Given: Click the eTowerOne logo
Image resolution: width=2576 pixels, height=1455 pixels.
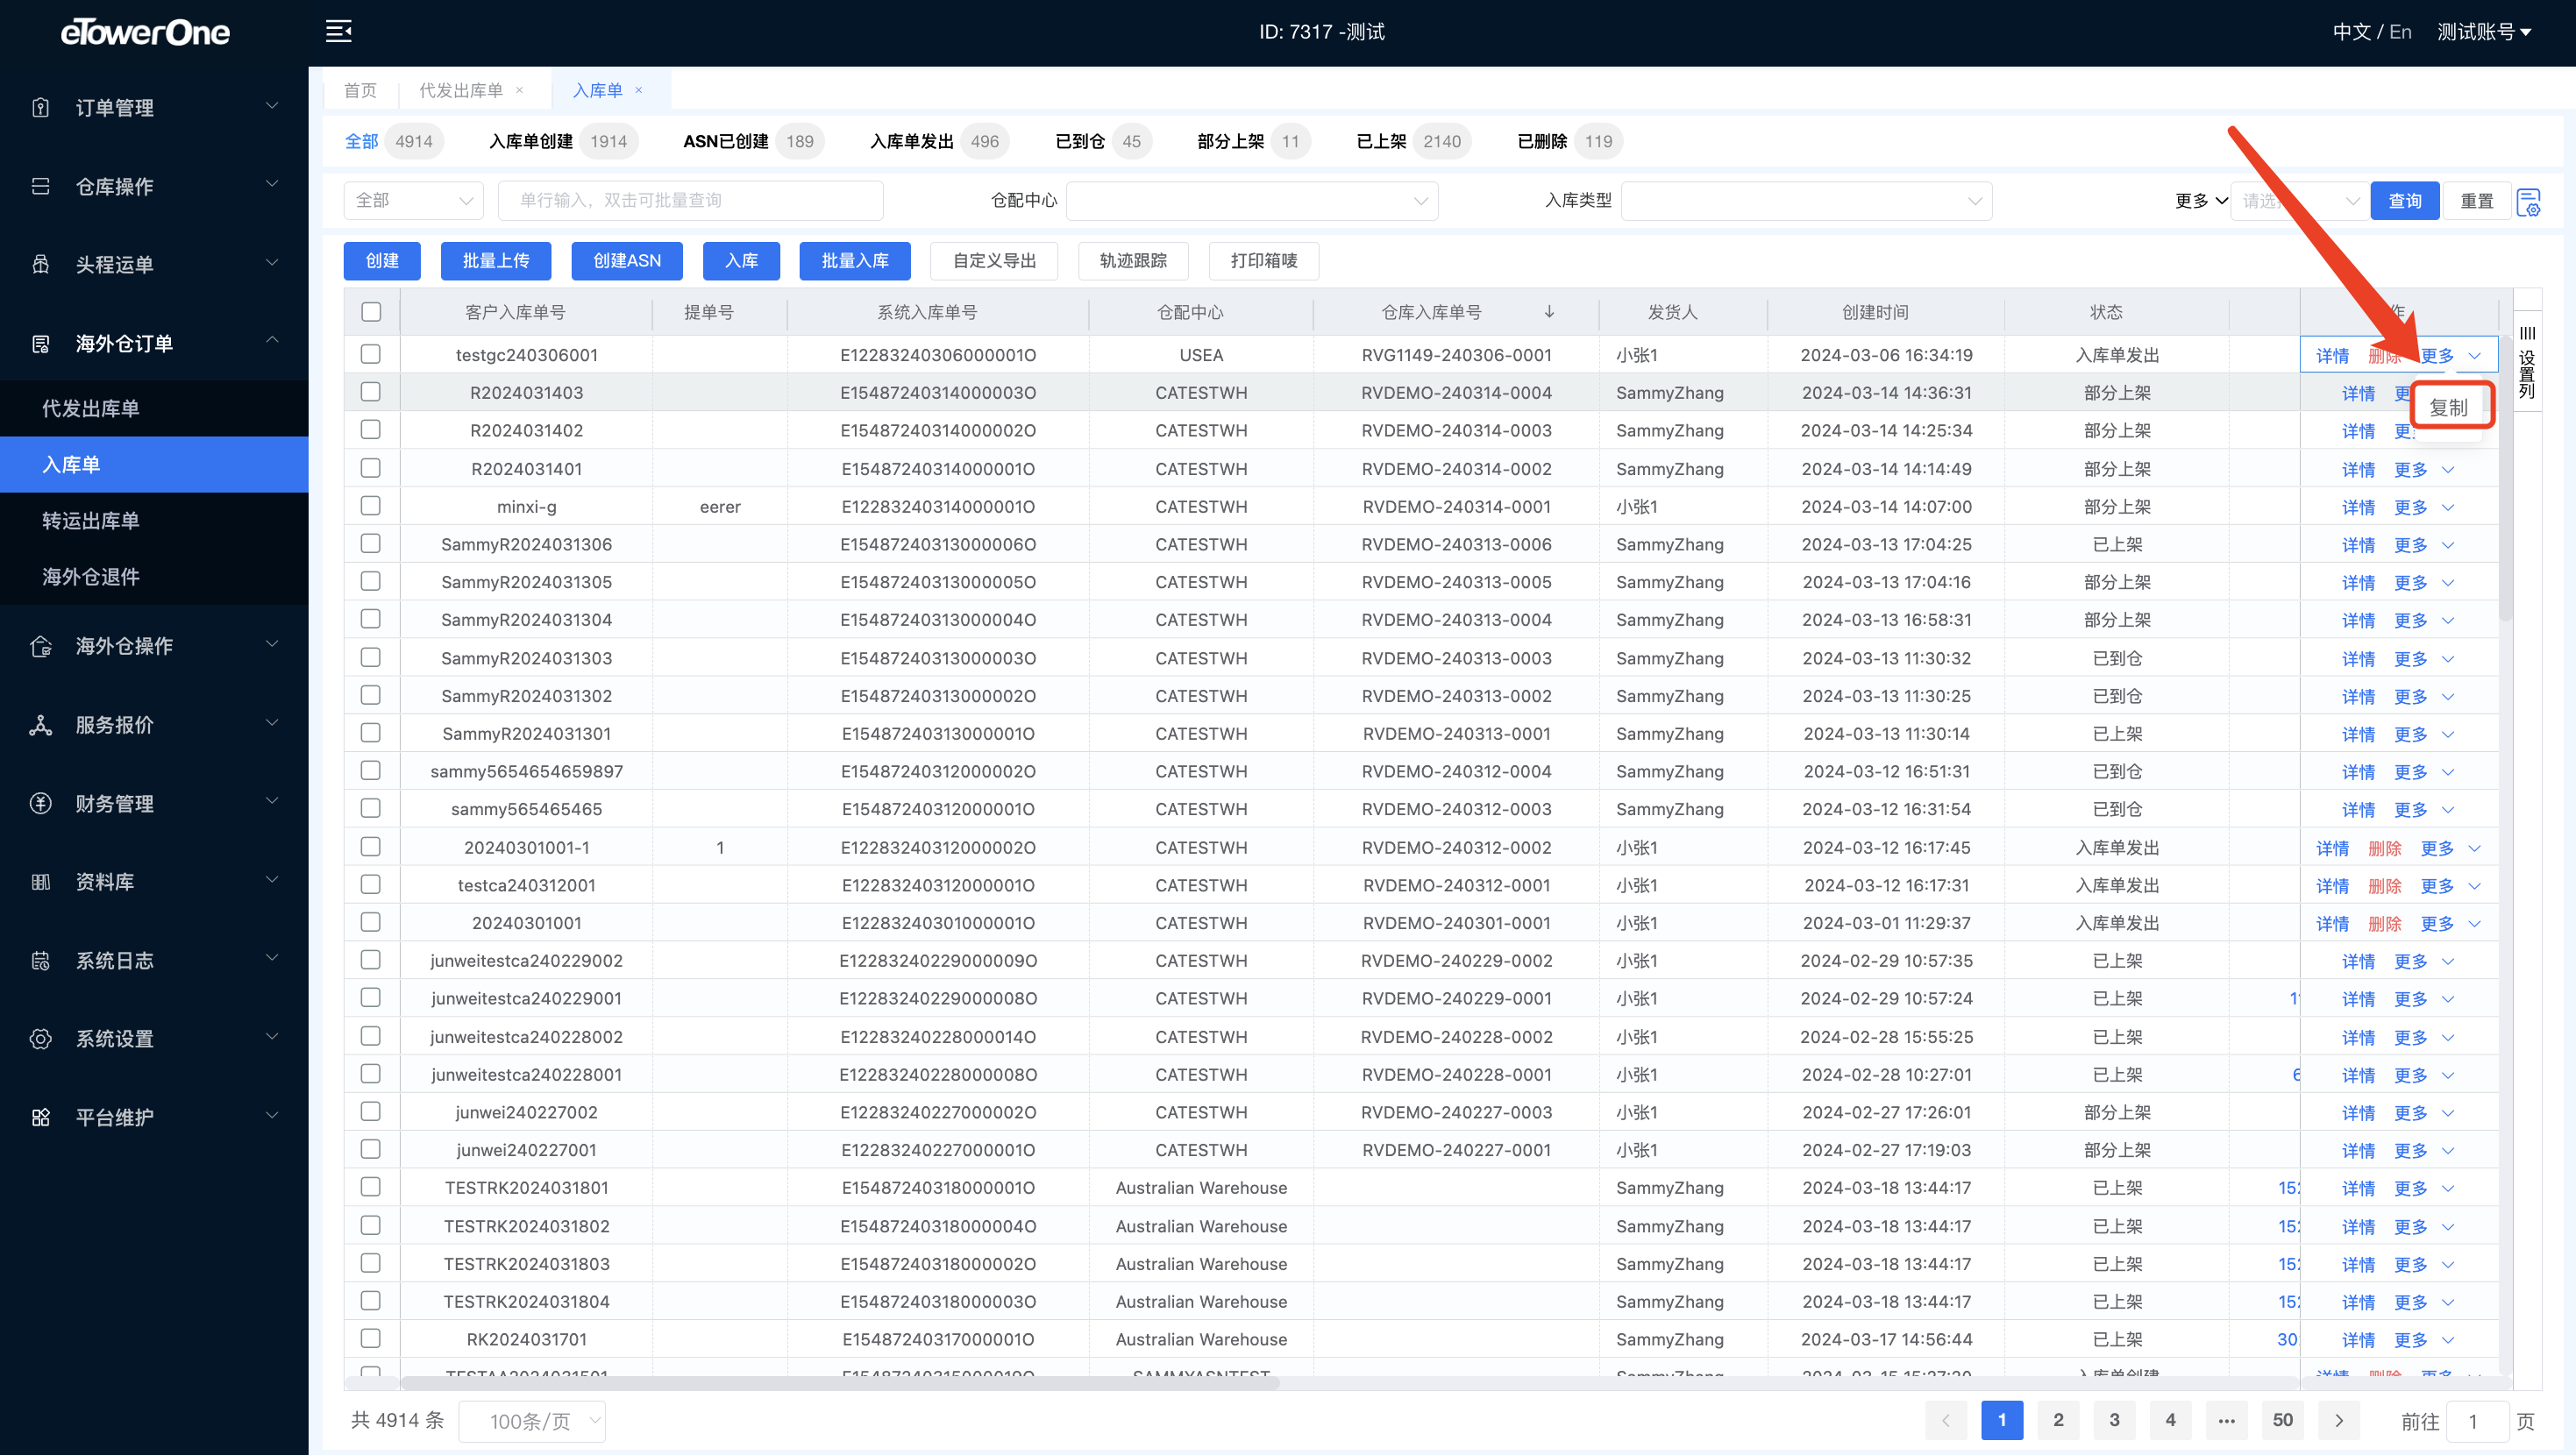Looking at the screenshot, I should (x=145, y=32).
